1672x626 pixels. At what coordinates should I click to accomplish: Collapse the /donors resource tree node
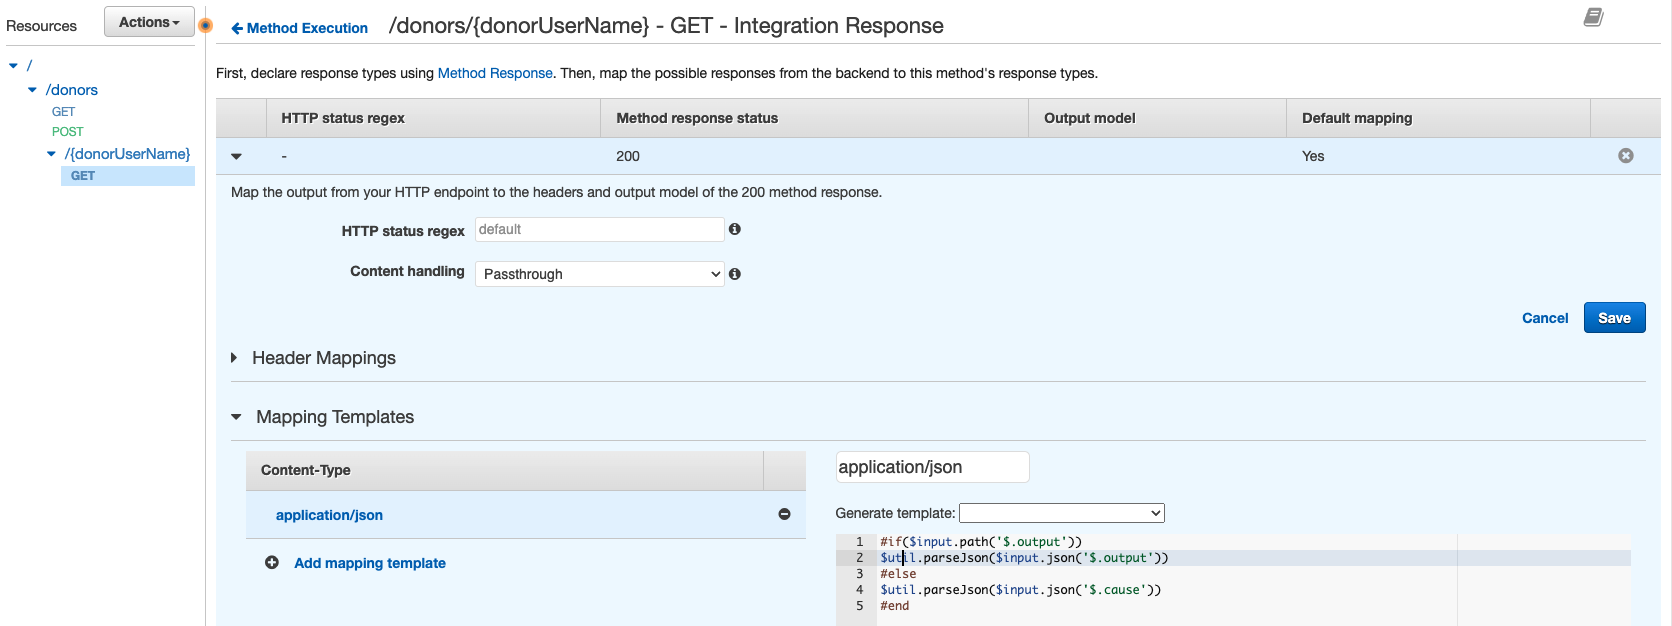pyautogui.click(x=32, y=90)
